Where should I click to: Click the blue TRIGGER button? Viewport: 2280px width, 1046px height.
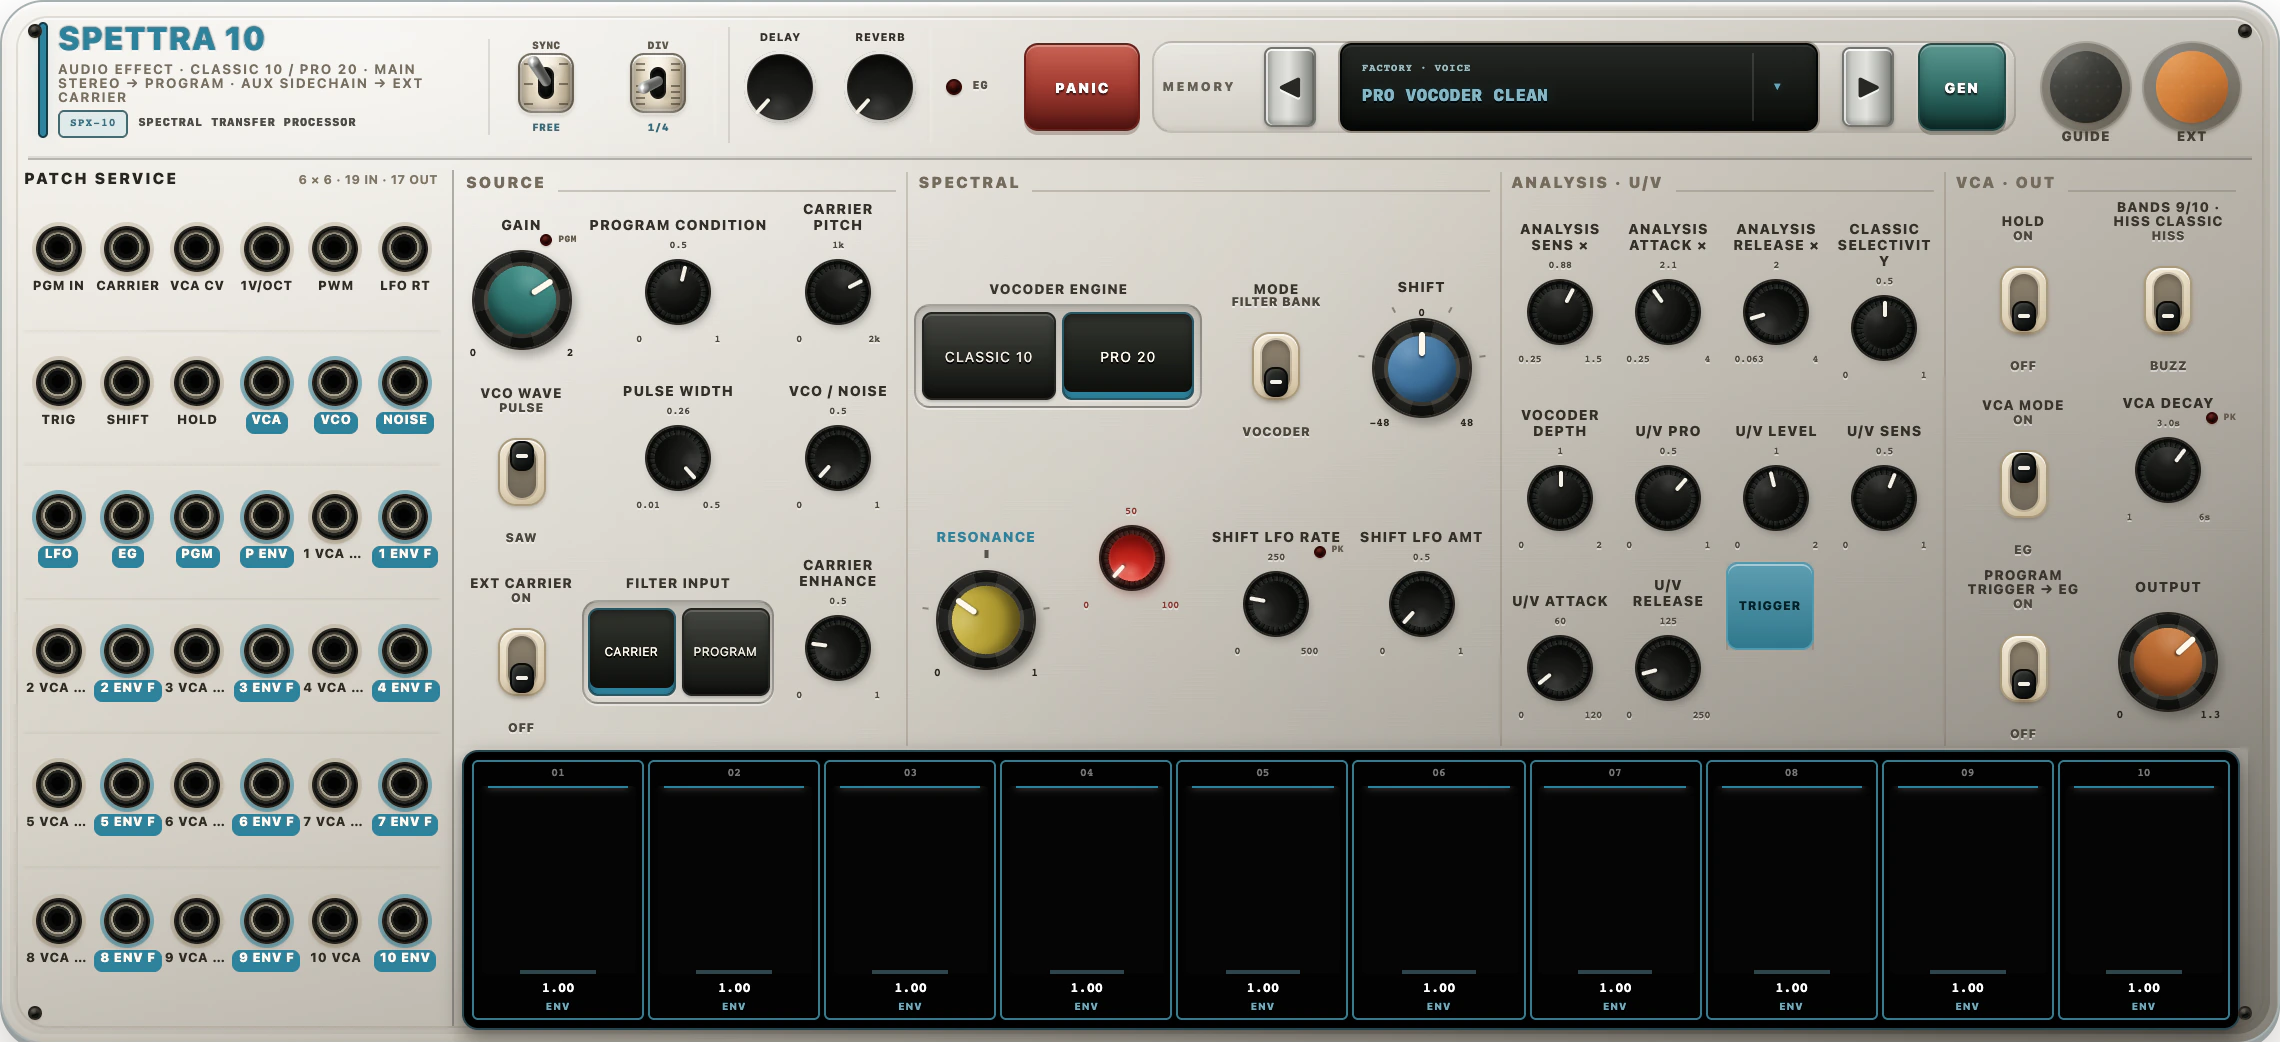pyautogui.click(x=1769, y=606)
